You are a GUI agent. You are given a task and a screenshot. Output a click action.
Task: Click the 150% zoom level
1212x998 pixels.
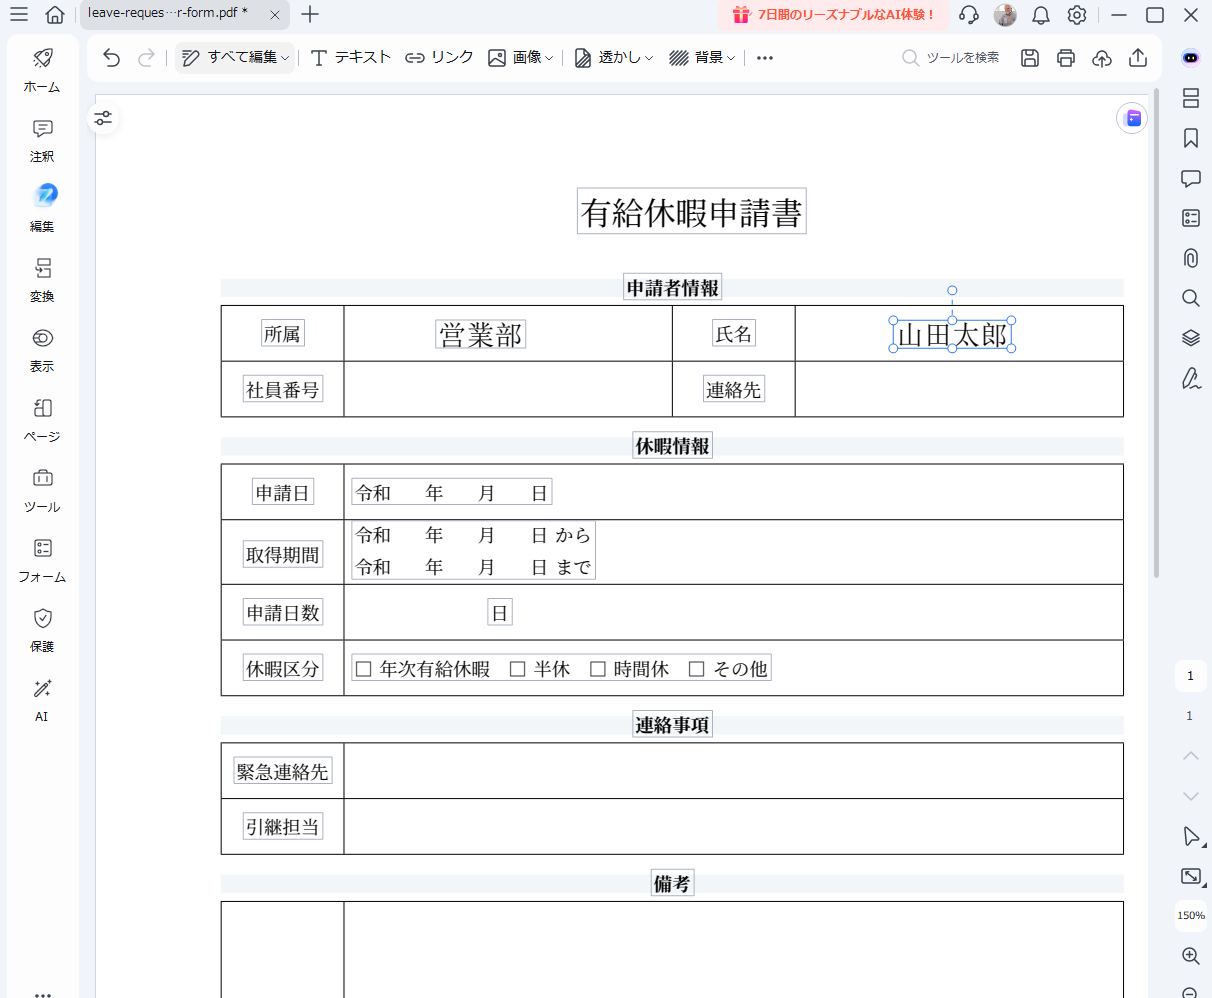click(1190, 916)
